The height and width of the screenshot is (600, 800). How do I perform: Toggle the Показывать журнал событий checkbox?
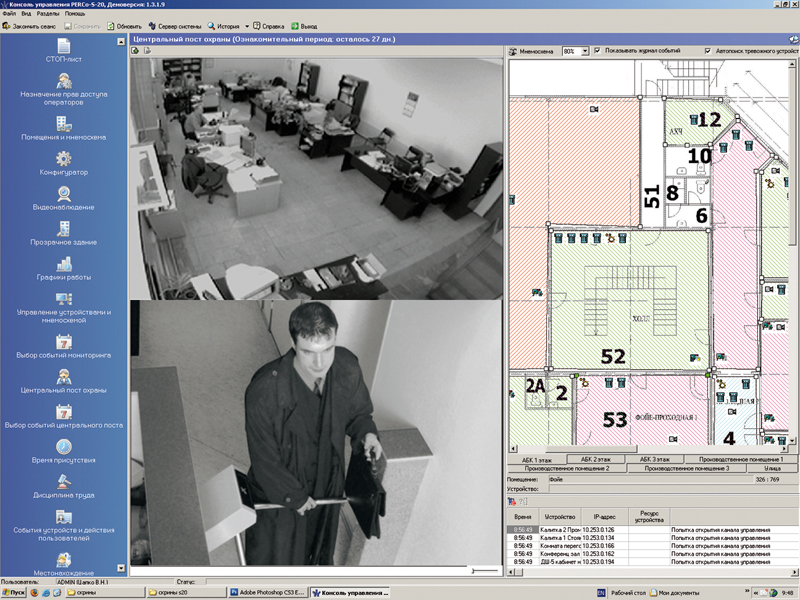597,51
